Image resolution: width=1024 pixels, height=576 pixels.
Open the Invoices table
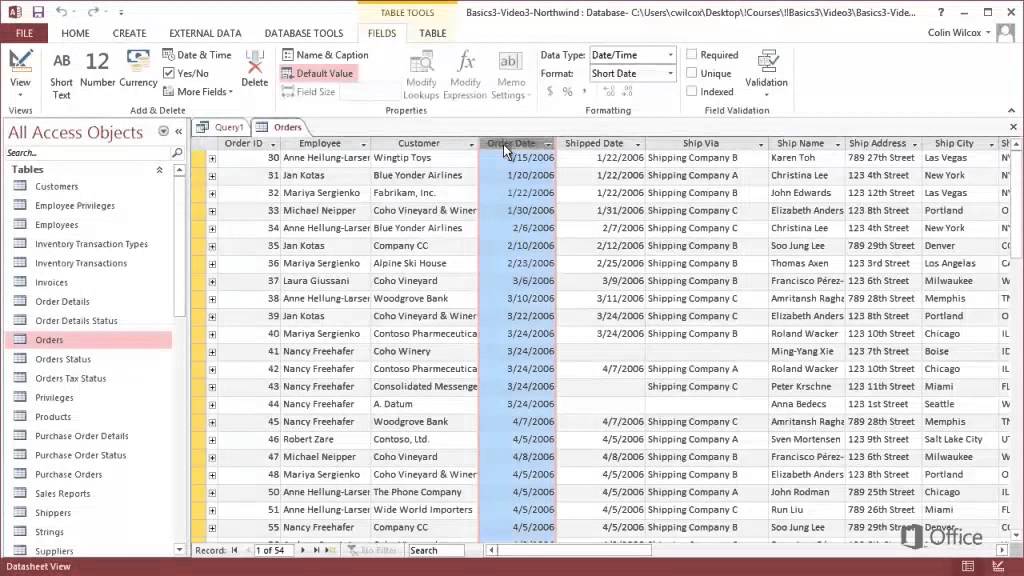[52, 282]
